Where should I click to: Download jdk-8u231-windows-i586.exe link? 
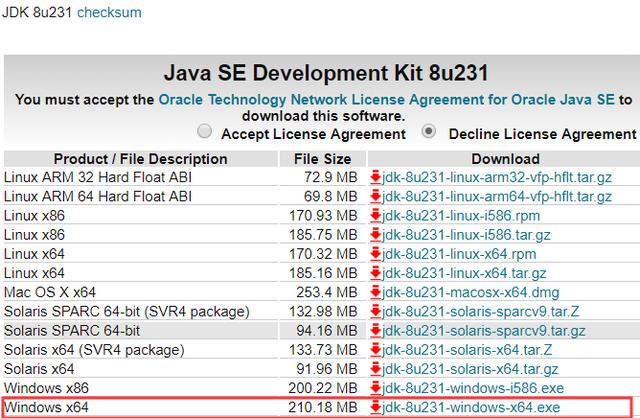click(x=473, y=388)
